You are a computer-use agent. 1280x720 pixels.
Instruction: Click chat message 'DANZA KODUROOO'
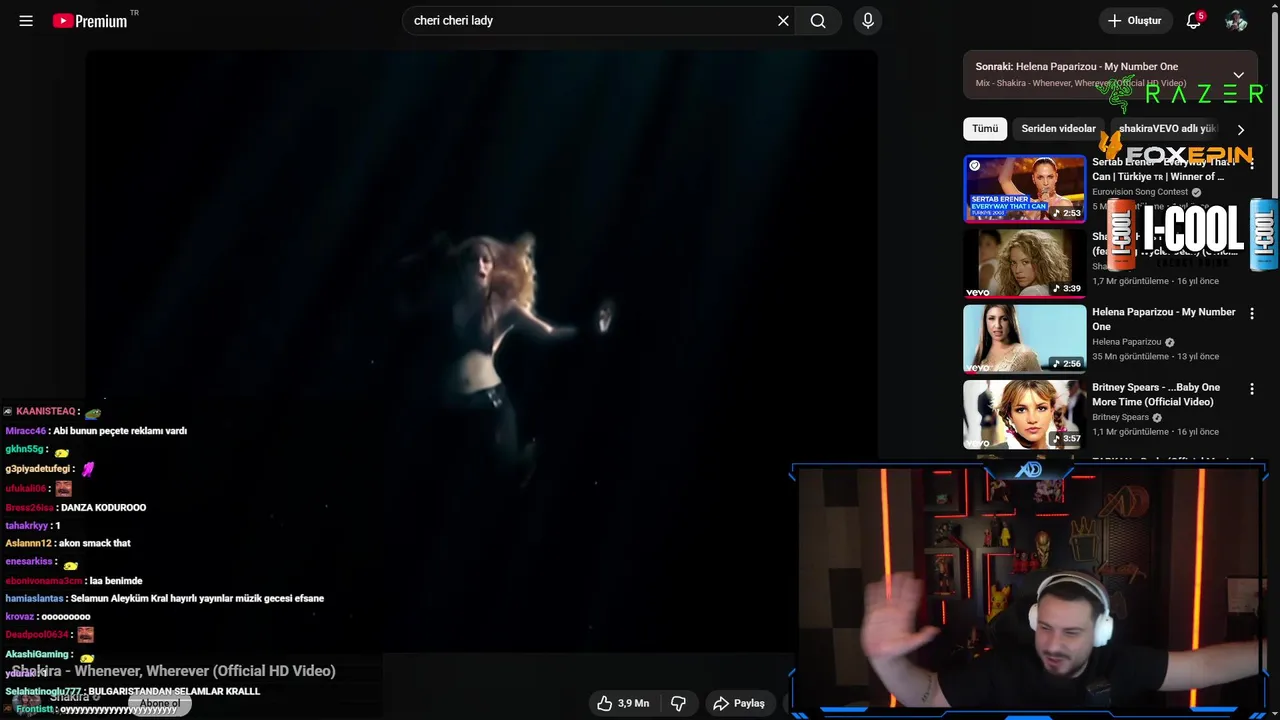click(103, 508)
